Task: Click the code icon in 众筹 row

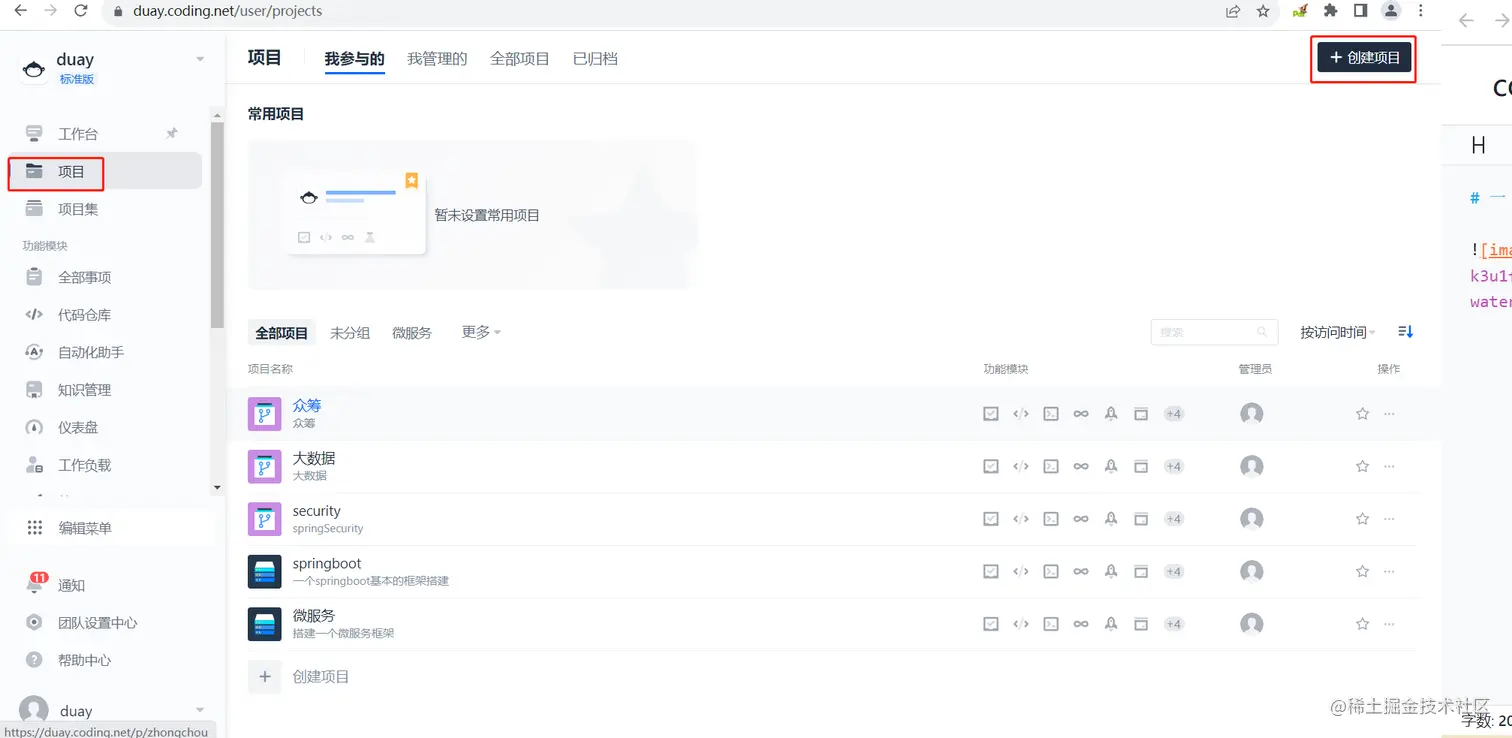Action: point(1021,413)
